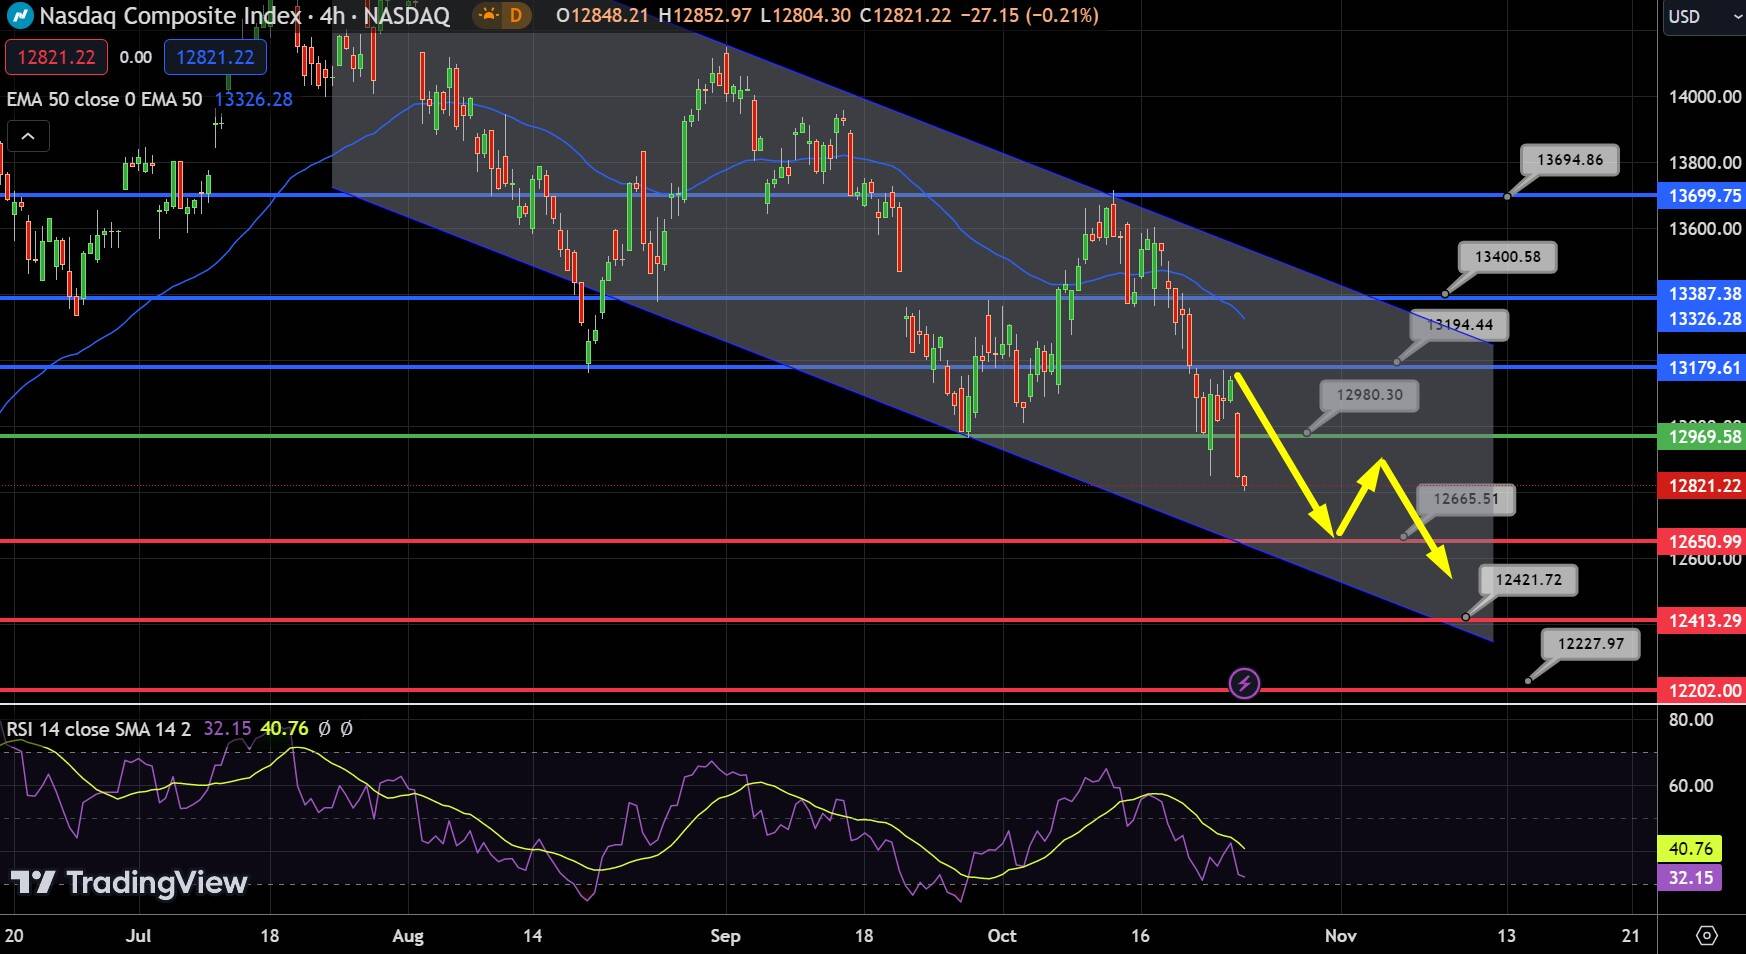Click the red 12821.22 current price axis label
The width and height of the screenshot is (1746, 954).
point(1702,486)
